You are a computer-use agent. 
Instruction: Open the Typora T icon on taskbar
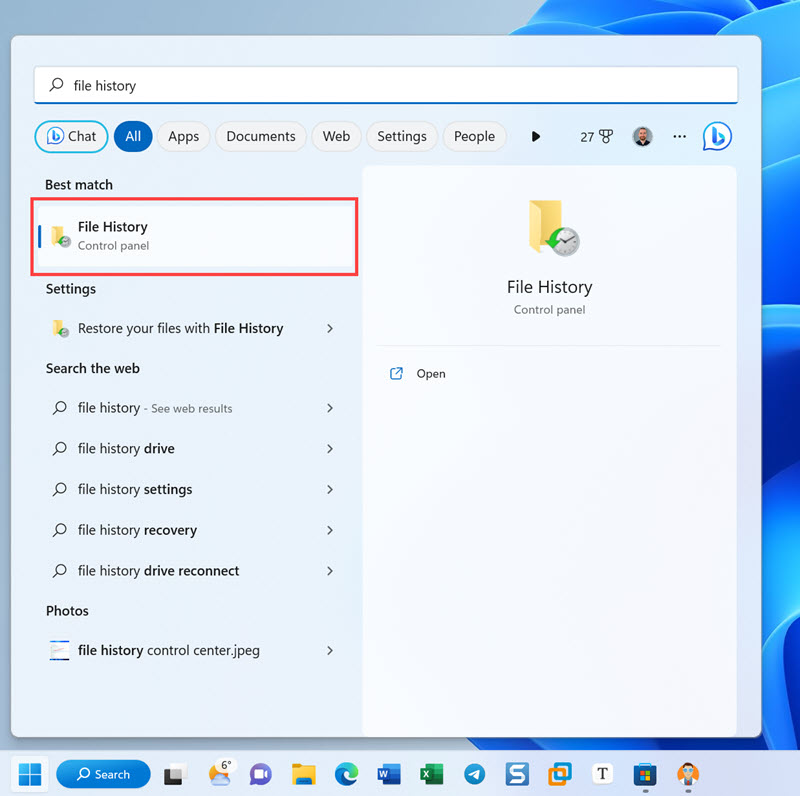click(603, 774)
